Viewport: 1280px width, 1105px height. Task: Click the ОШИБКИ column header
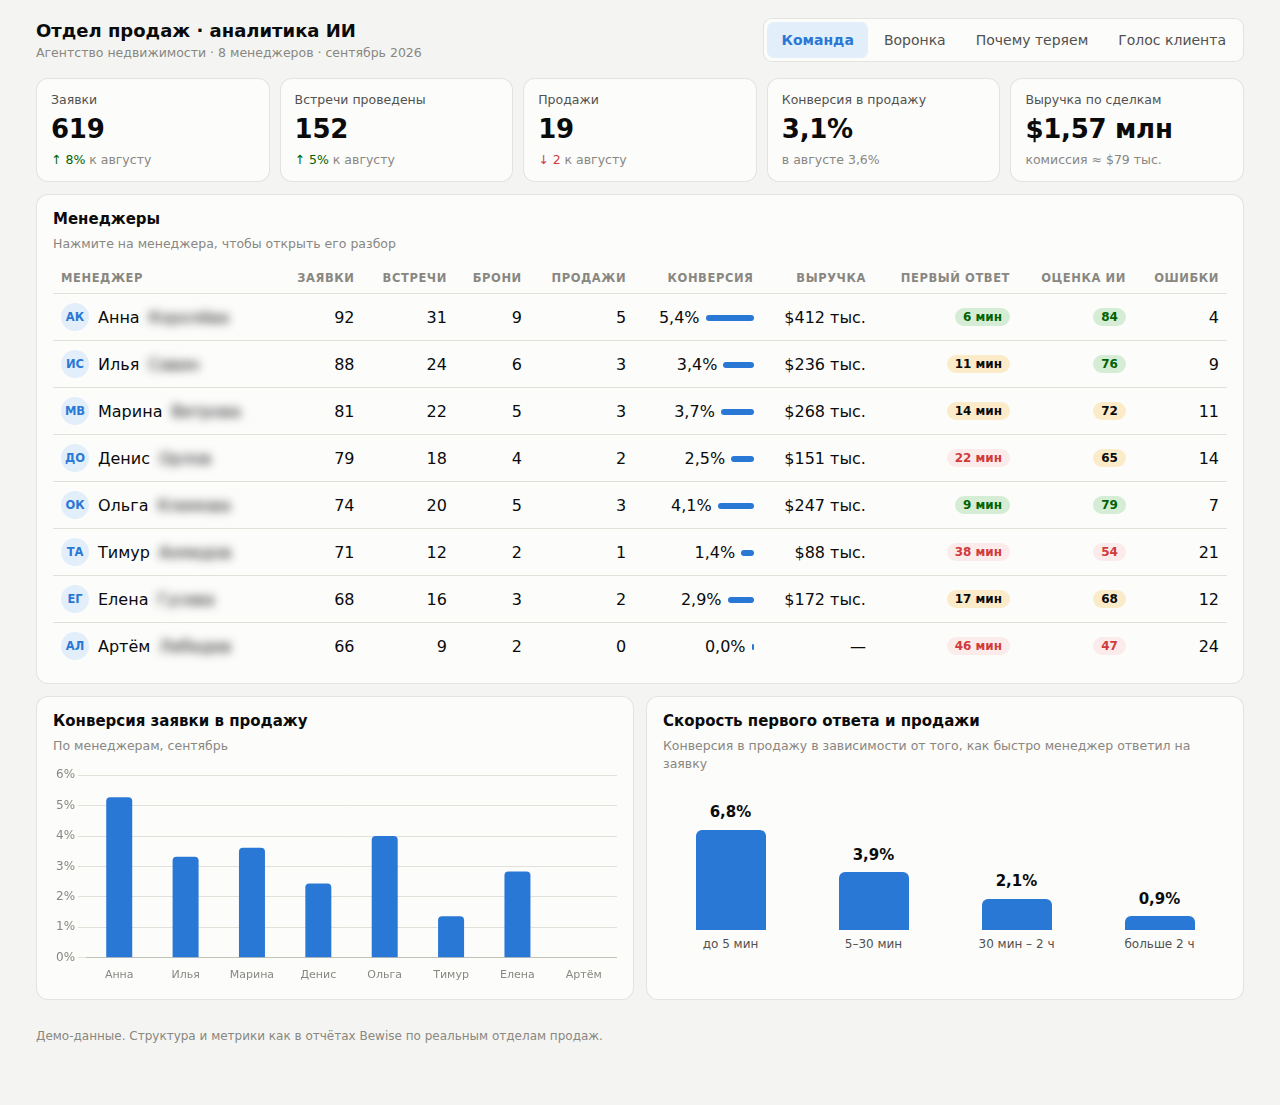pyautogui.click(x=1186, y=278)
